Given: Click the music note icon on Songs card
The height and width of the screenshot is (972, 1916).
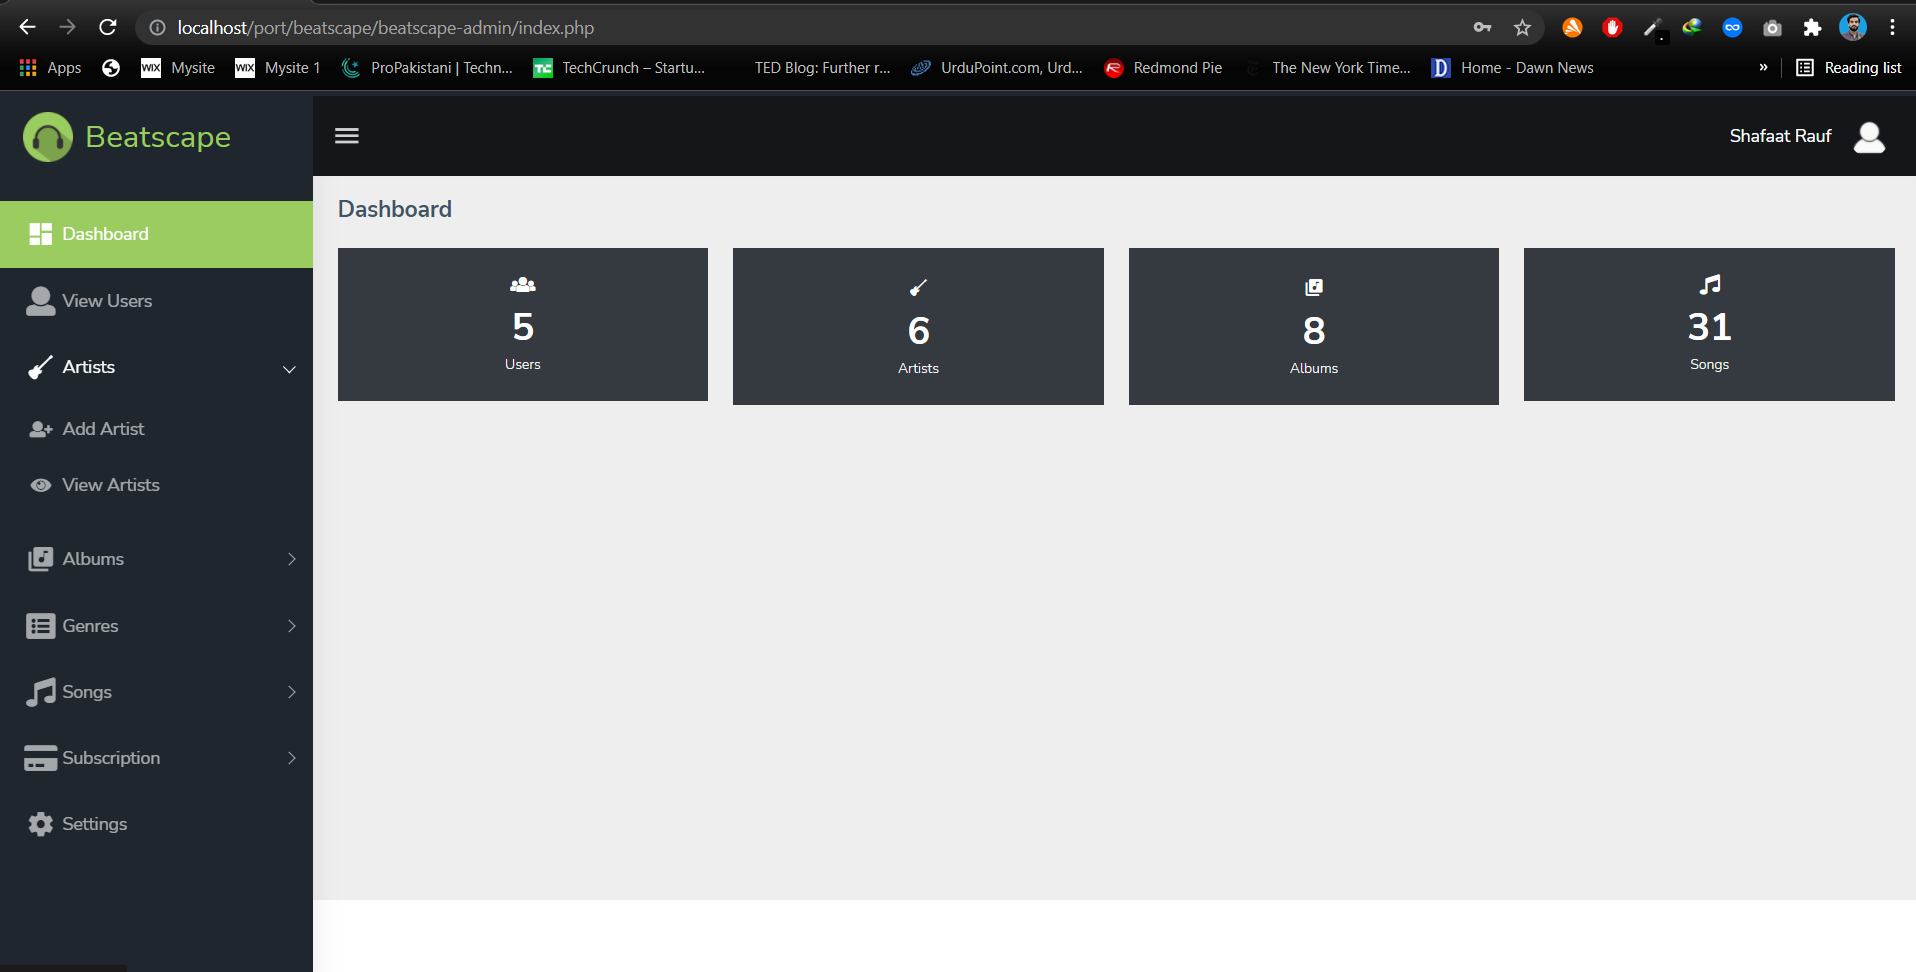Looking at the screenshot, I should click(x=1709, y=285).
